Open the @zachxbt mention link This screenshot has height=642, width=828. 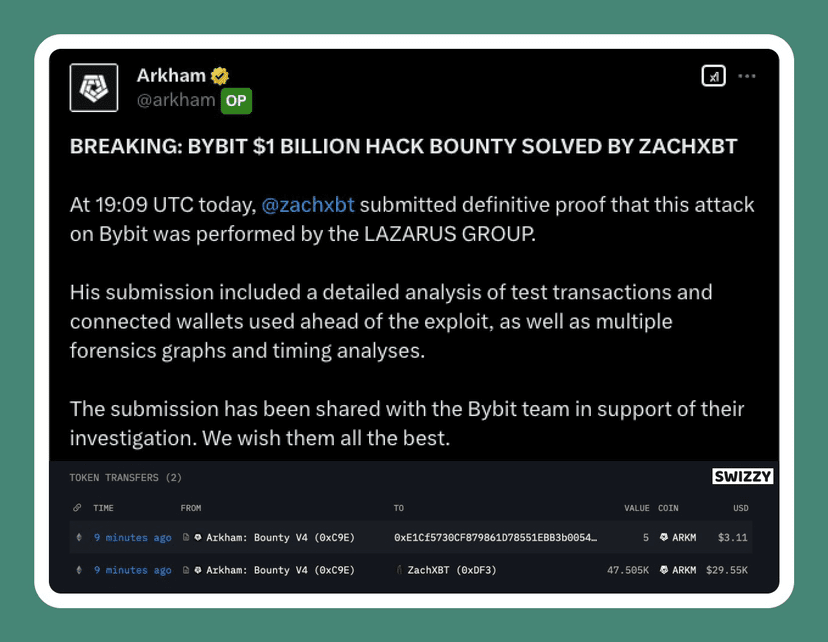(308, 205)
